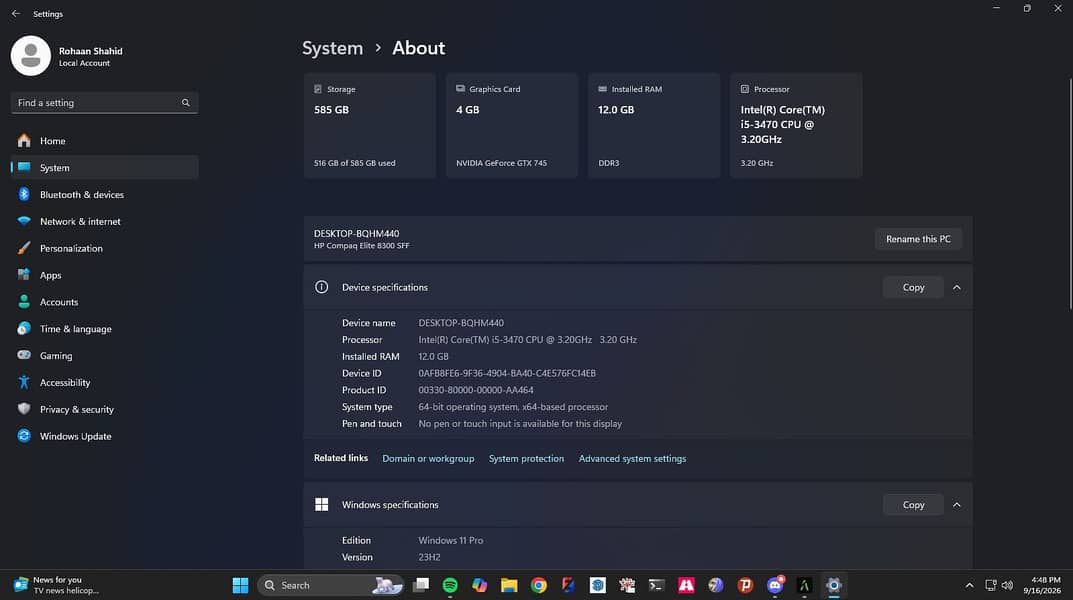Open Accounts settings
1073x600 pixels.
(105, 302)
